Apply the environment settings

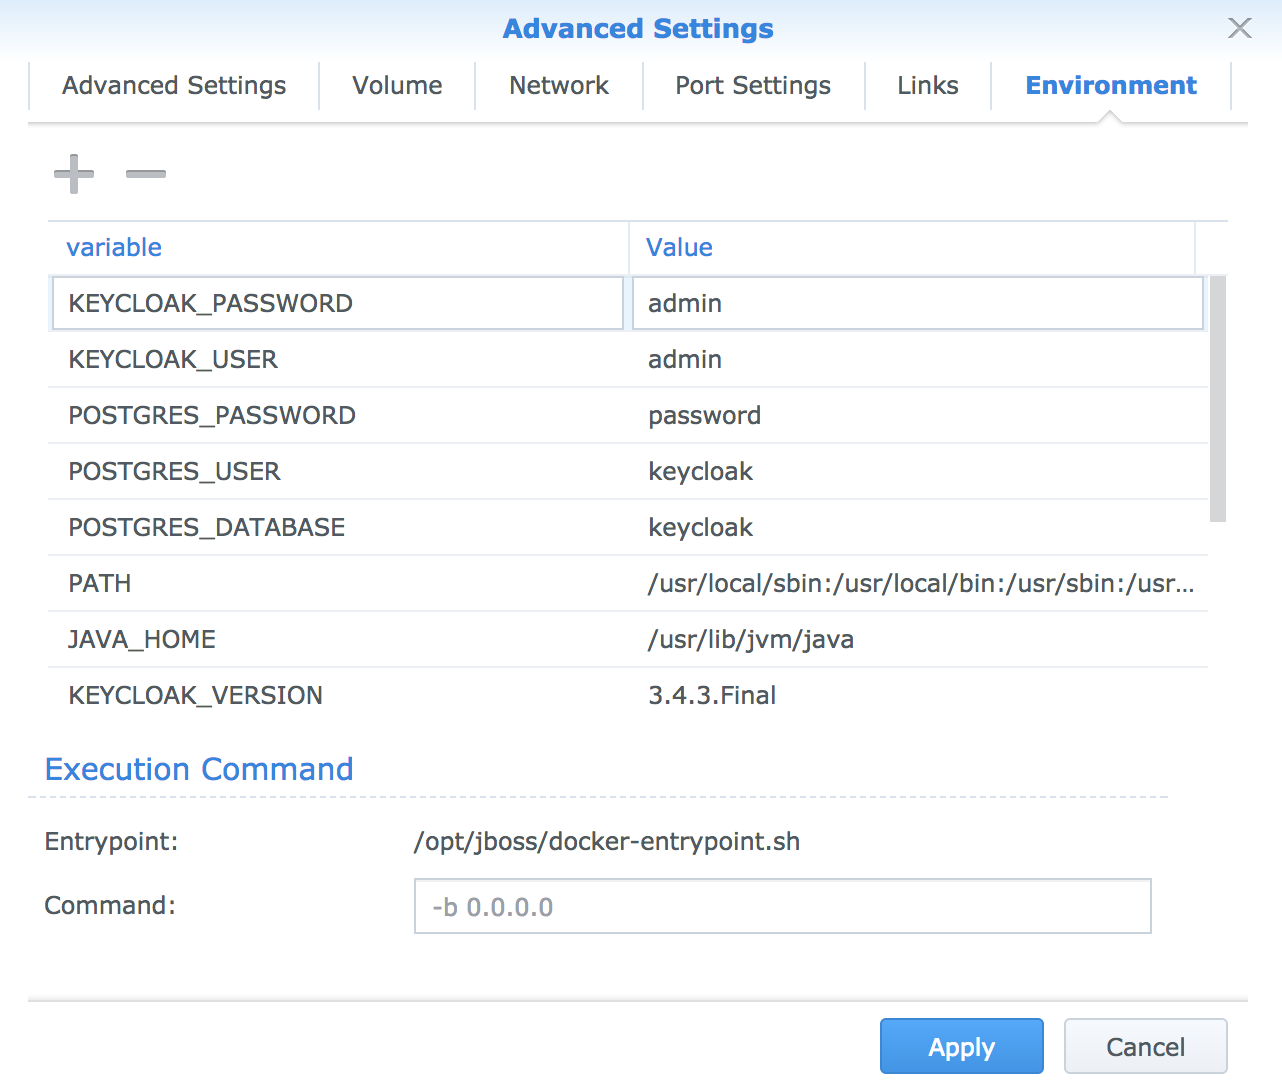(x=962, y=1046)
